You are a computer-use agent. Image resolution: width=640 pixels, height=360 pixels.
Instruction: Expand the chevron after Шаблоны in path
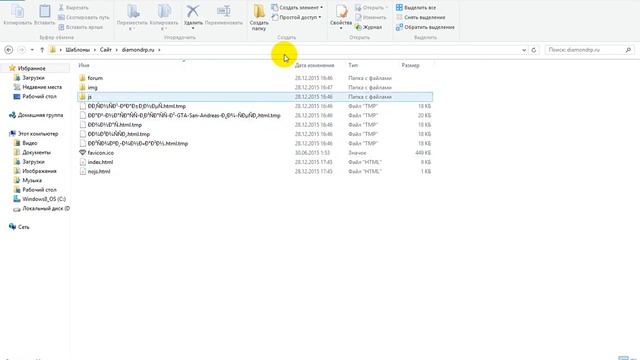click(x=95, y=50)
